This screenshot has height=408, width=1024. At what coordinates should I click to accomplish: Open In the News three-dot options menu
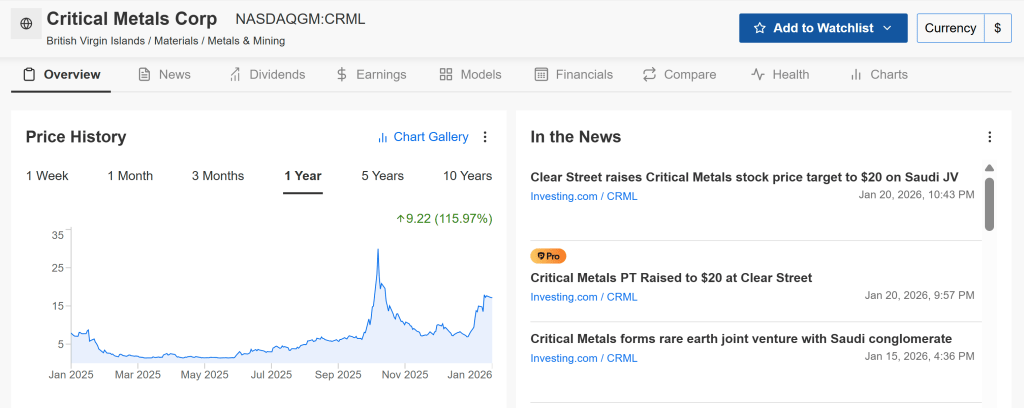point(989,137)
